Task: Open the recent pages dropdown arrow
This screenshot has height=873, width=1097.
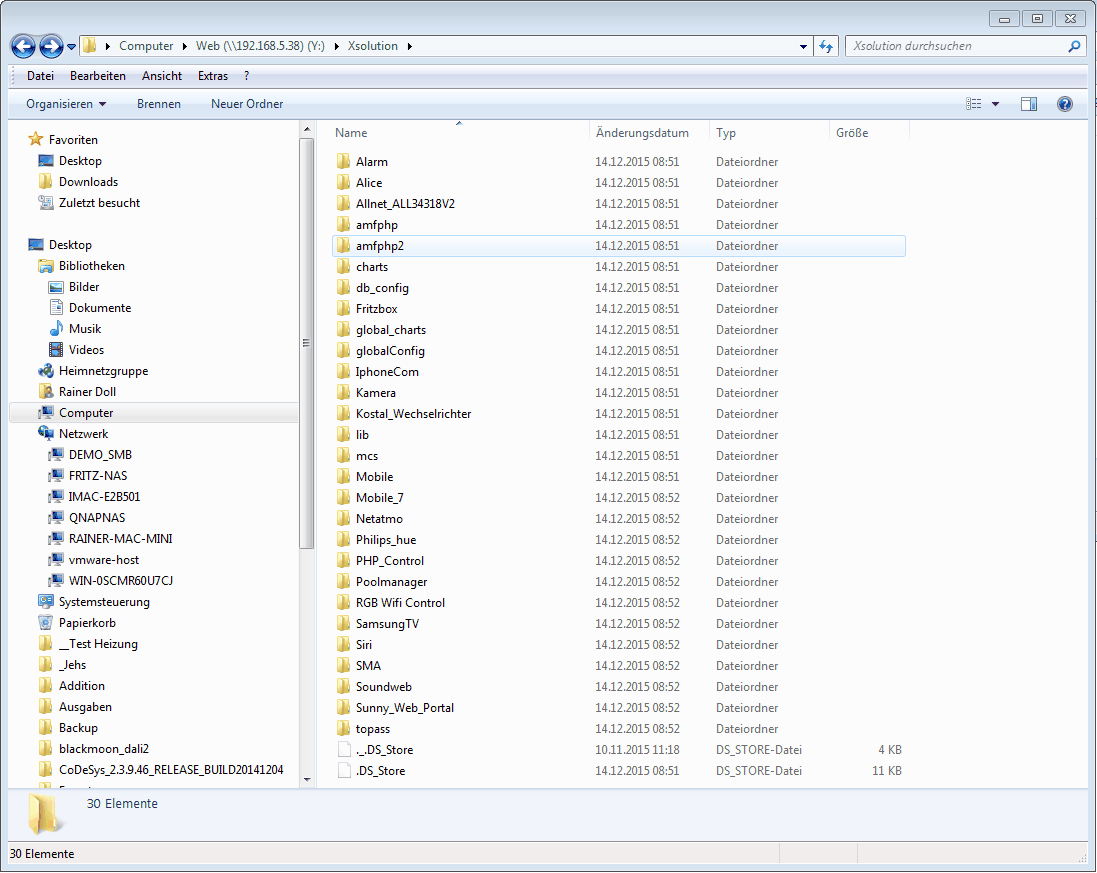Action: (72, 47)
